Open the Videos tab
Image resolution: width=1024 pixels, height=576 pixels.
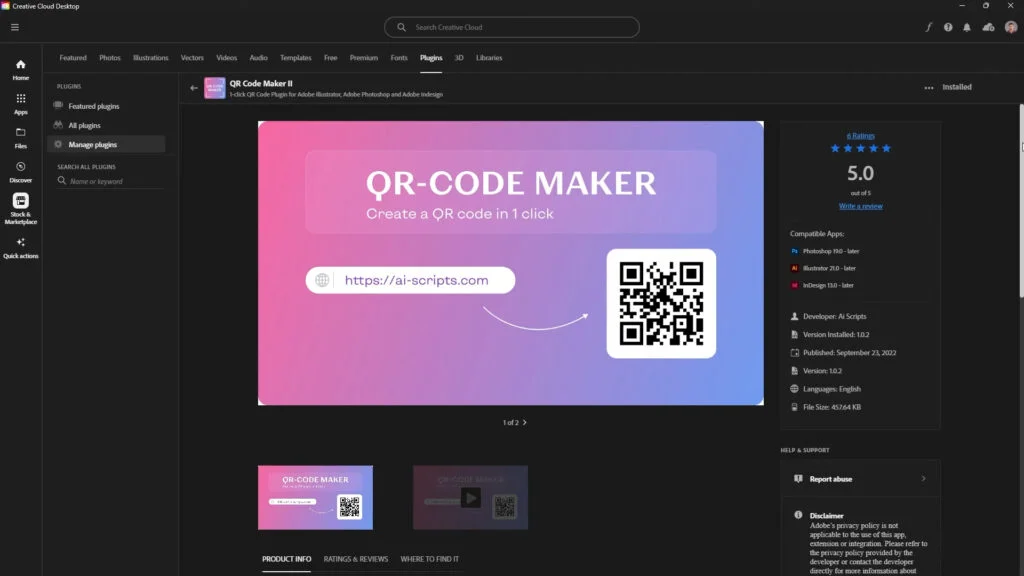point(227,57)
